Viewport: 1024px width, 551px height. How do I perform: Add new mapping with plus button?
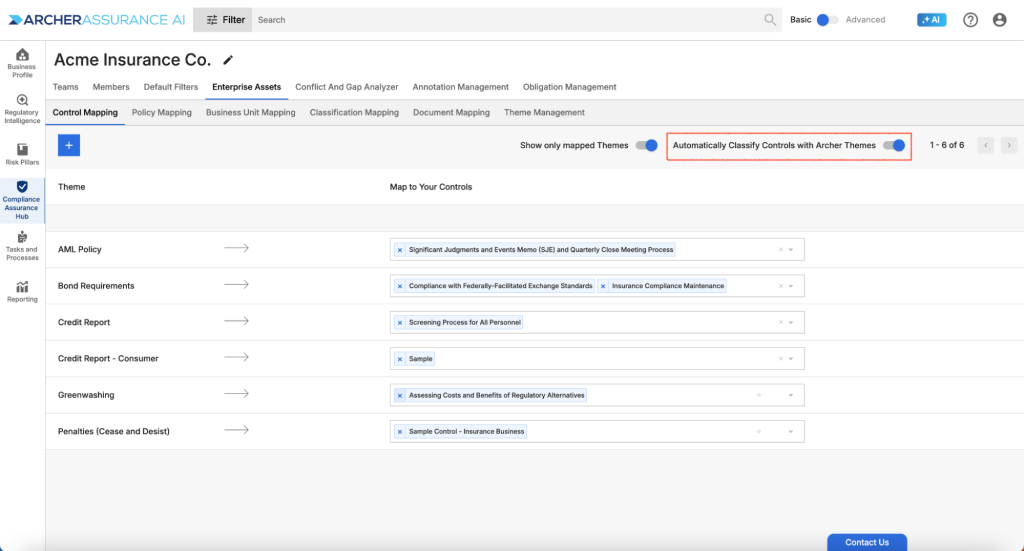click(69, 145)
